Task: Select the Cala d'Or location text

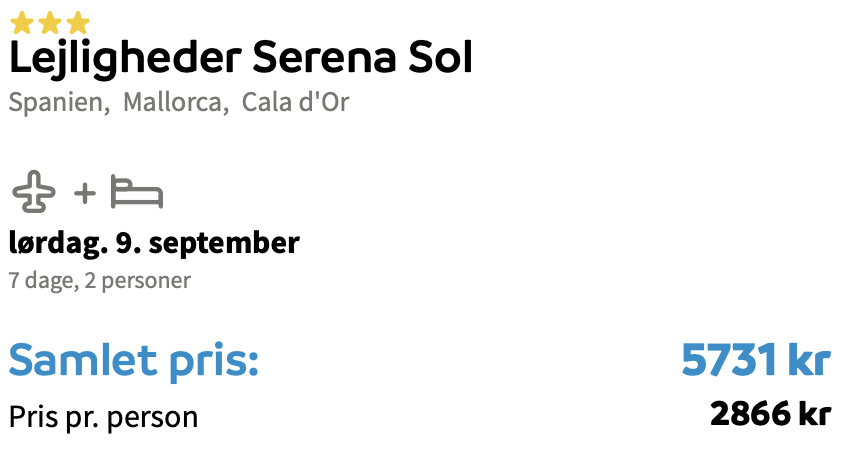Action: [x=295, y=102]
